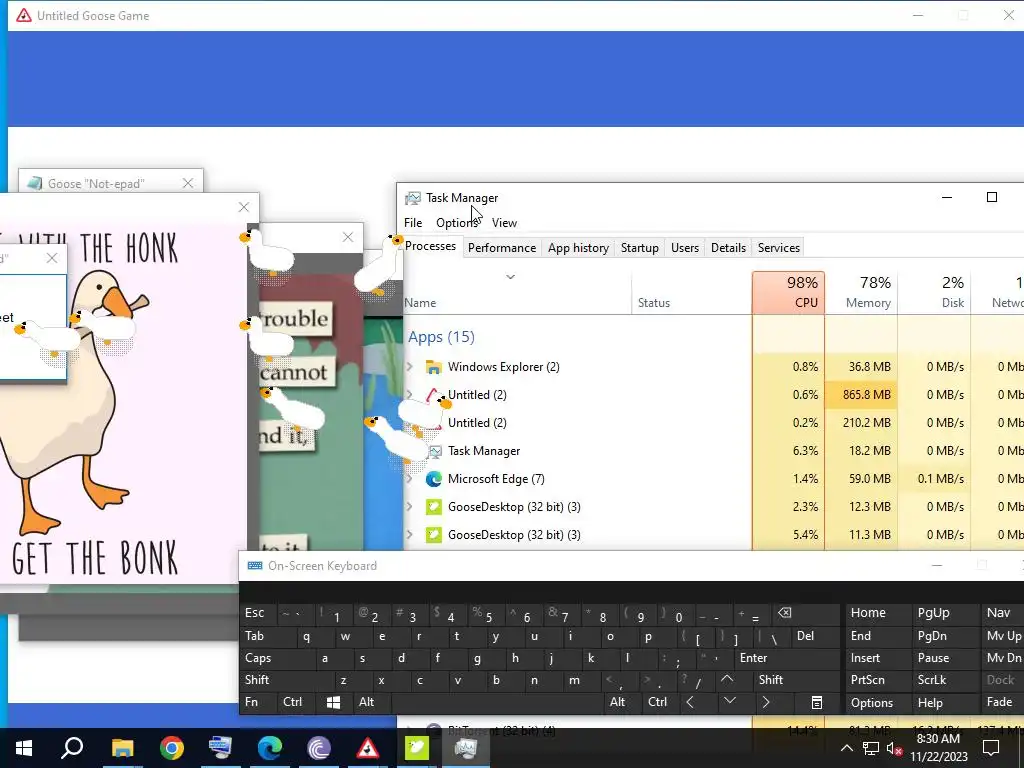
Task: Switch to the Services tab
Action: pos(778,248)
